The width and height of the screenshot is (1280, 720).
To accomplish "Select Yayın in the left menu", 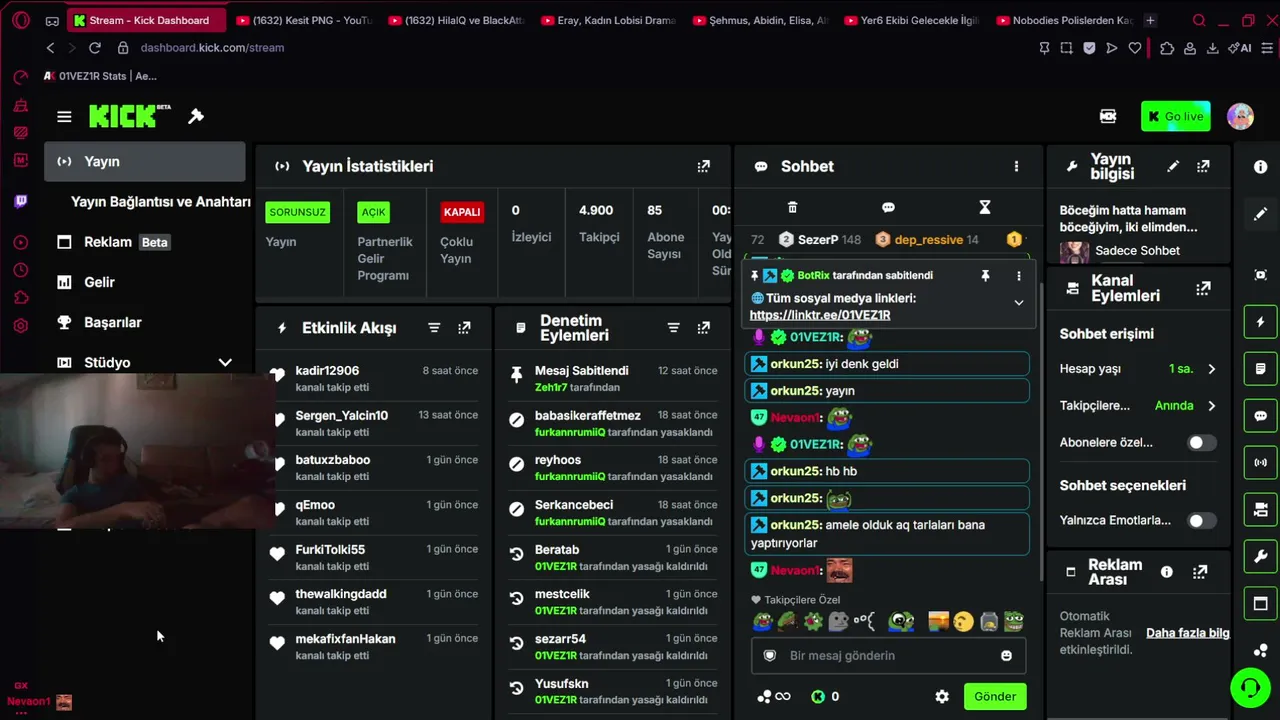I will (x=144, y=161).
